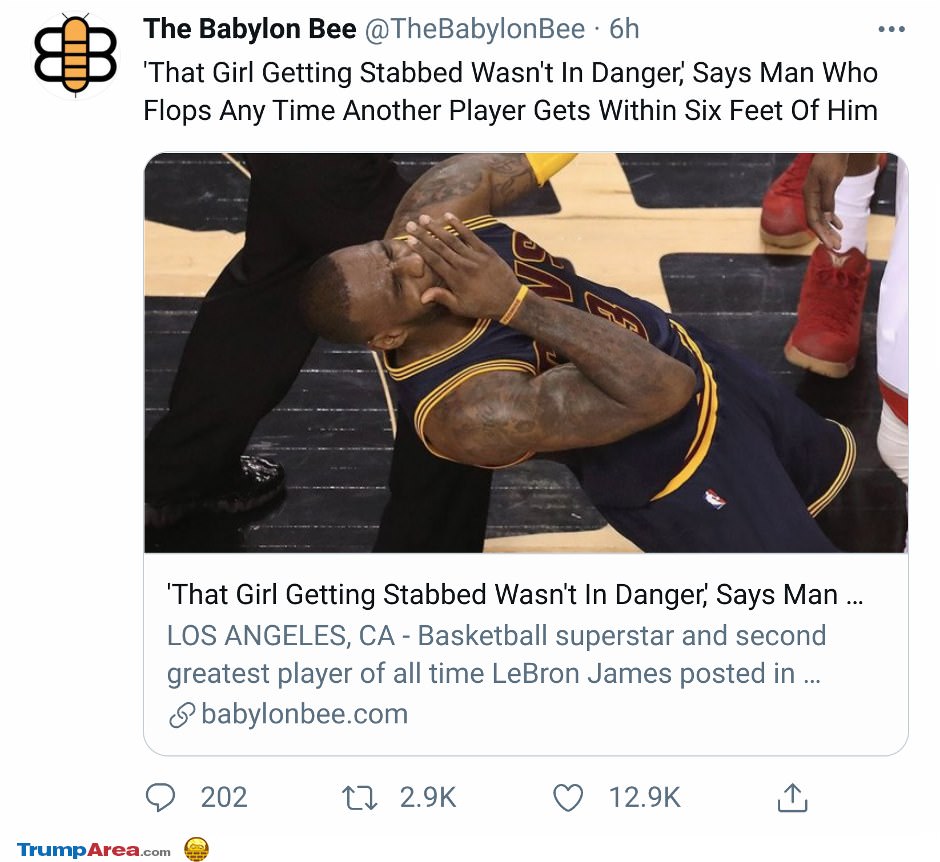The height and width of the screenshot is (862, 940).
Task: Like the tweet with heart icon
Action: pyautogui.click(x=567, y=798)
